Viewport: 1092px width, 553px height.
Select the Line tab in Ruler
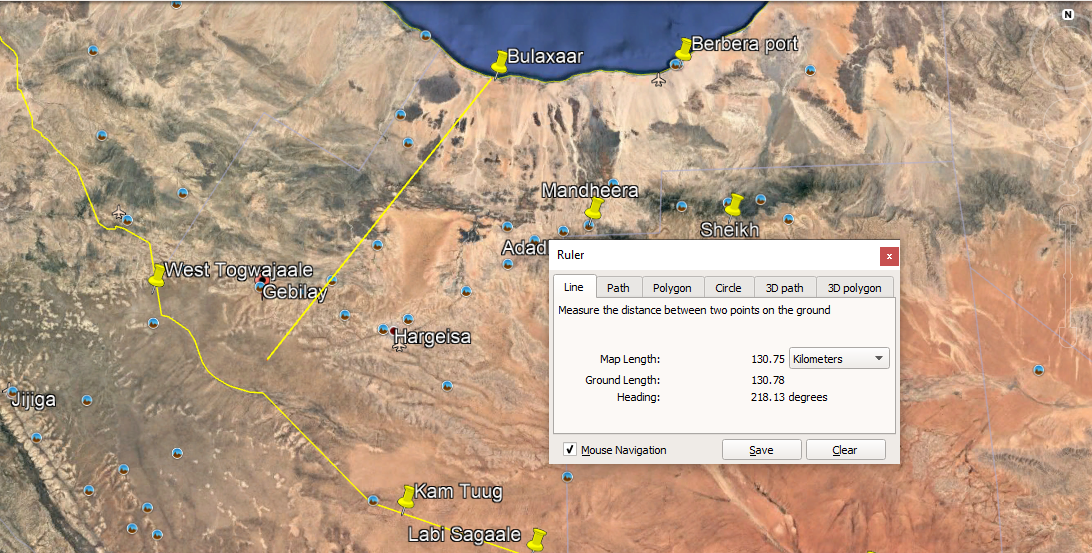[573, 287]
